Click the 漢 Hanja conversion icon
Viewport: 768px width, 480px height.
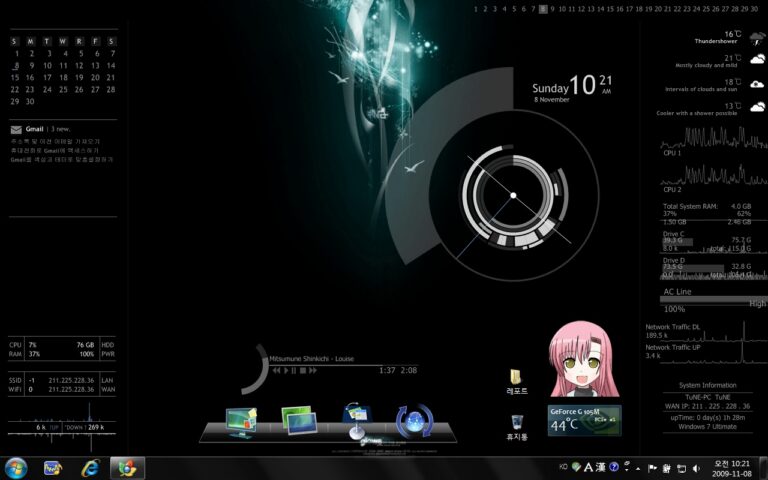coord(600,467)
